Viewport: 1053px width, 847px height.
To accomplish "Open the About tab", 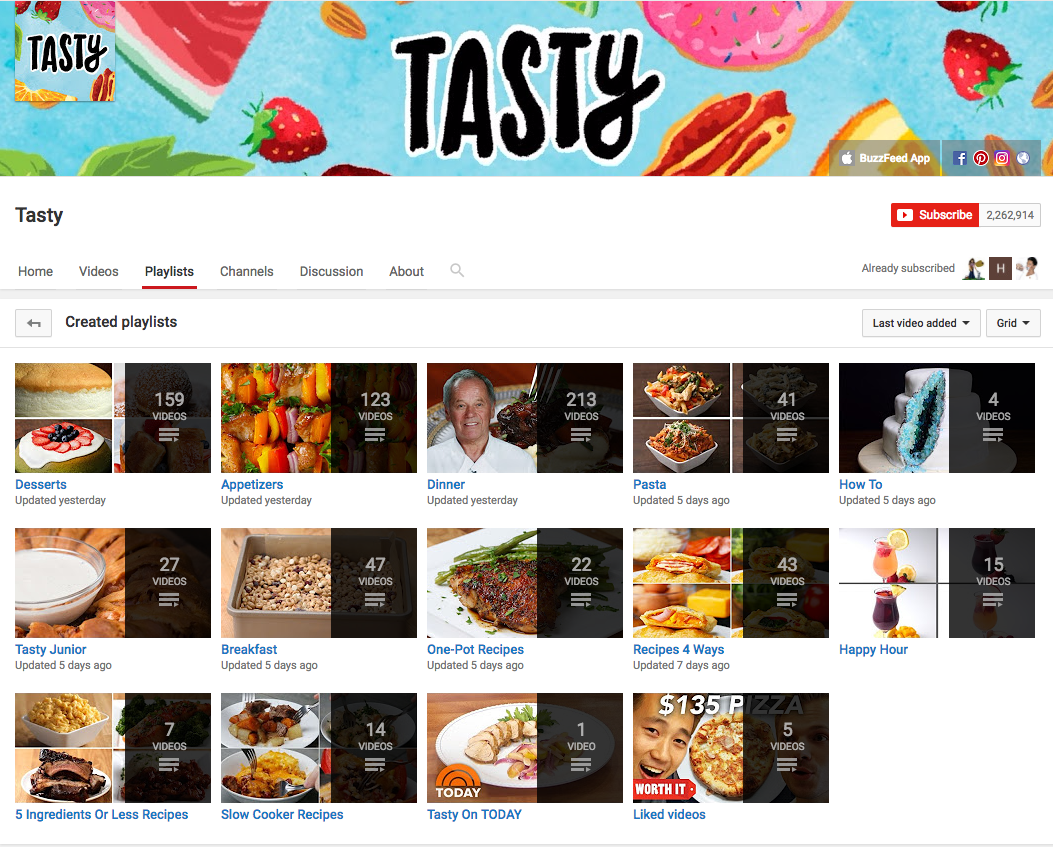I will tap(406, 271).
